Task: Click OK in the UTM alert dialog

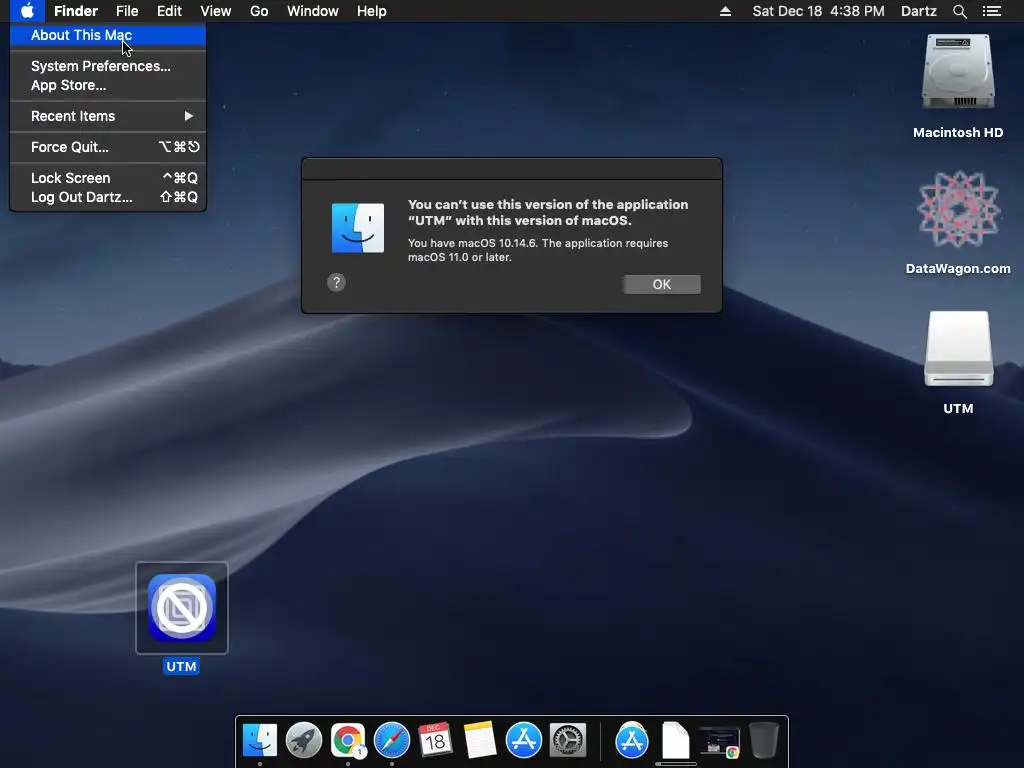Action: [662, 284]
